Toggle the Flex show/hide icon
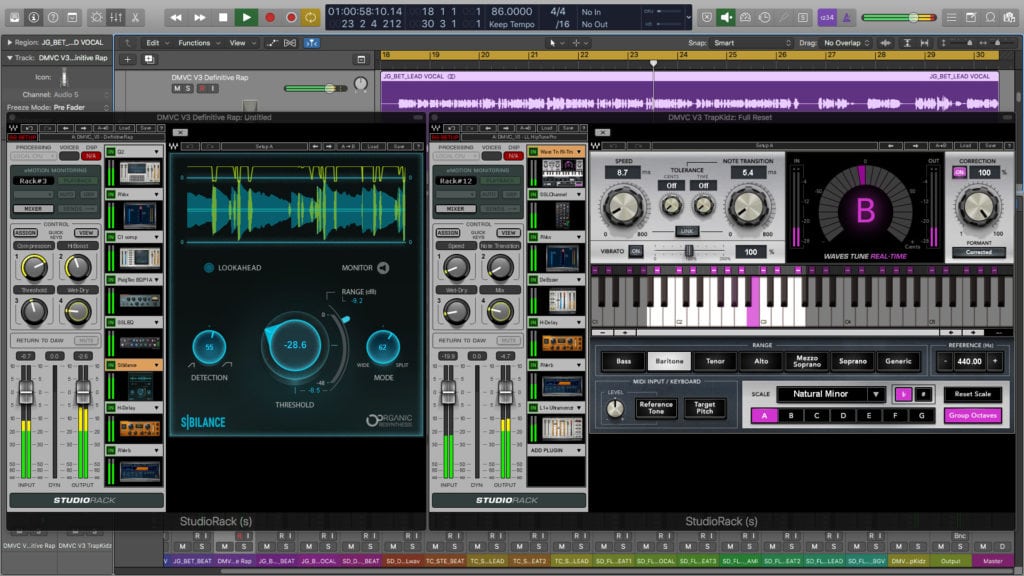1024x576 pixels. tap(290, 43)
